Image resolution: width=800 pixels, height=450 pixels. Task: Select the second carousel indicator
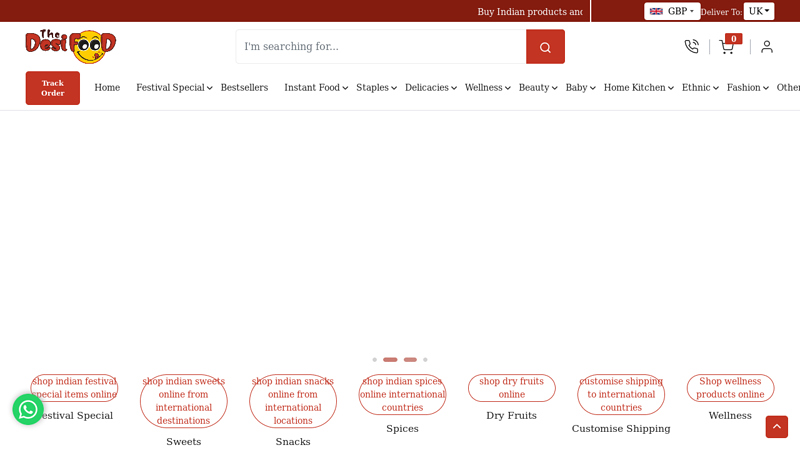pyautogui.click(x=390, y=360)
